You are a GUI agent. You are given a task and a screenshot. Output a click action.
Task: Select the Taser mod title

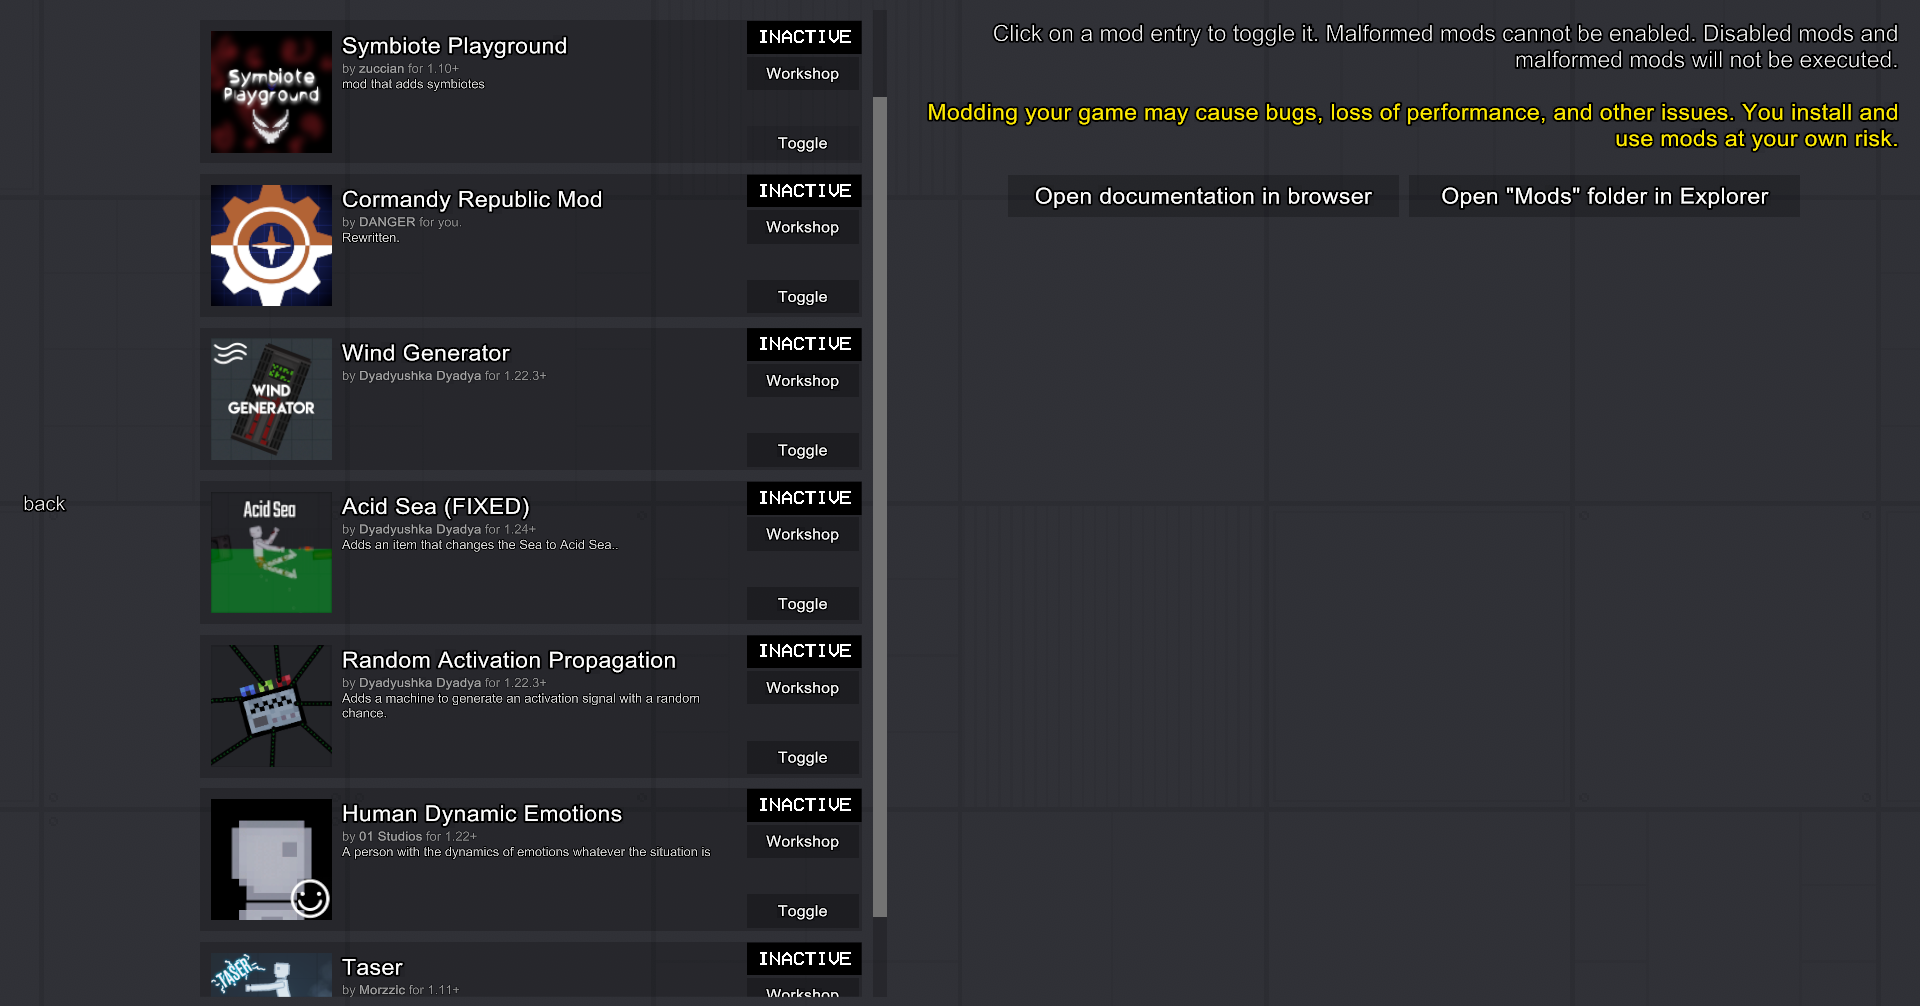coord(372,967)
